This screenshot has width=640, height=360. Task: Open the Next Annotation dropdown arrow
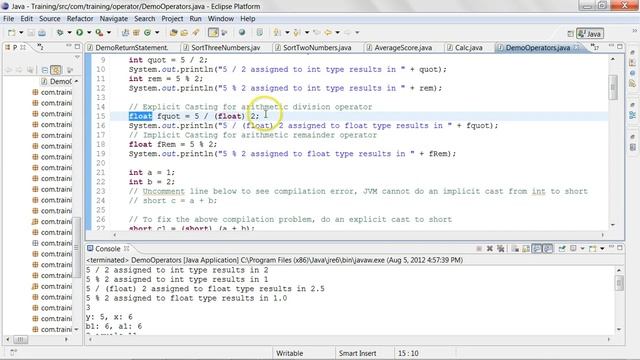point(287,33)
